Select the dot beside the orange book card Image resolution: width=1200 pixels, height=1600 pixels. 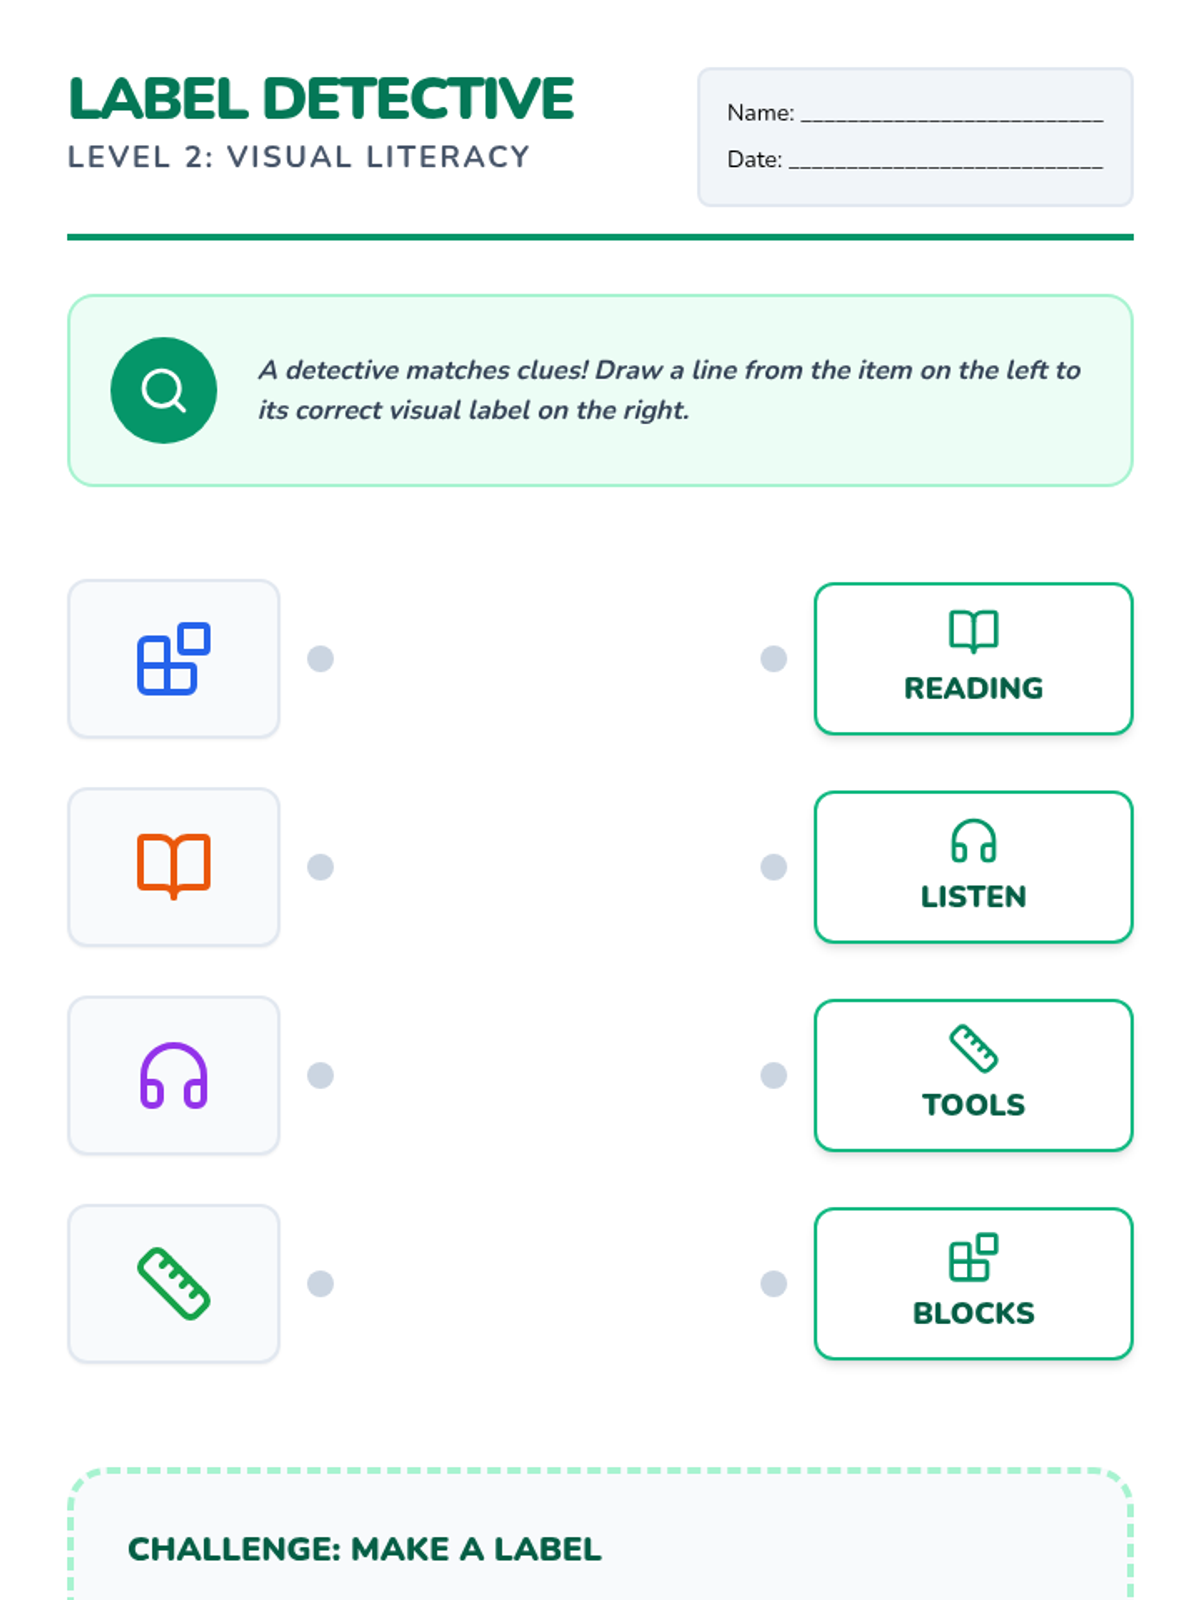tap(320, 867)
